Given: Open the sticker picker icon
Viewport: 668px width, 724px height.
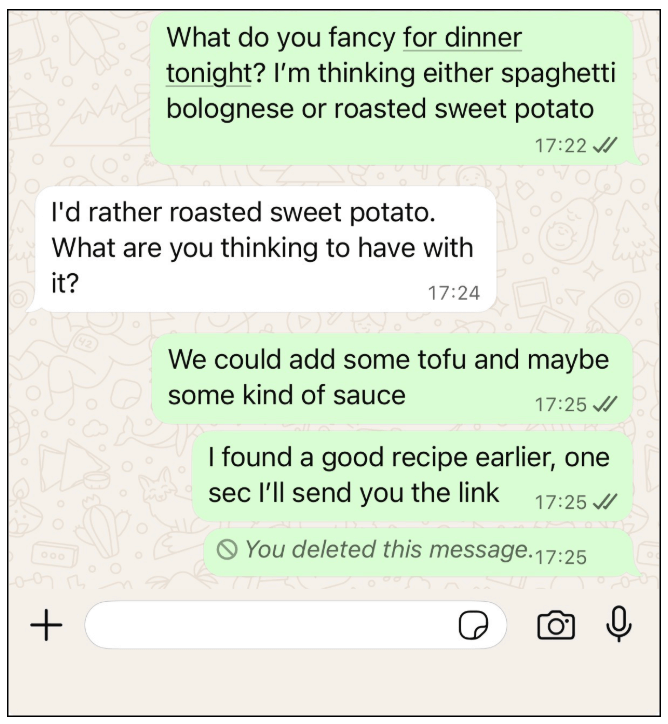Looking at the screenshot, I should click(473, 626).
